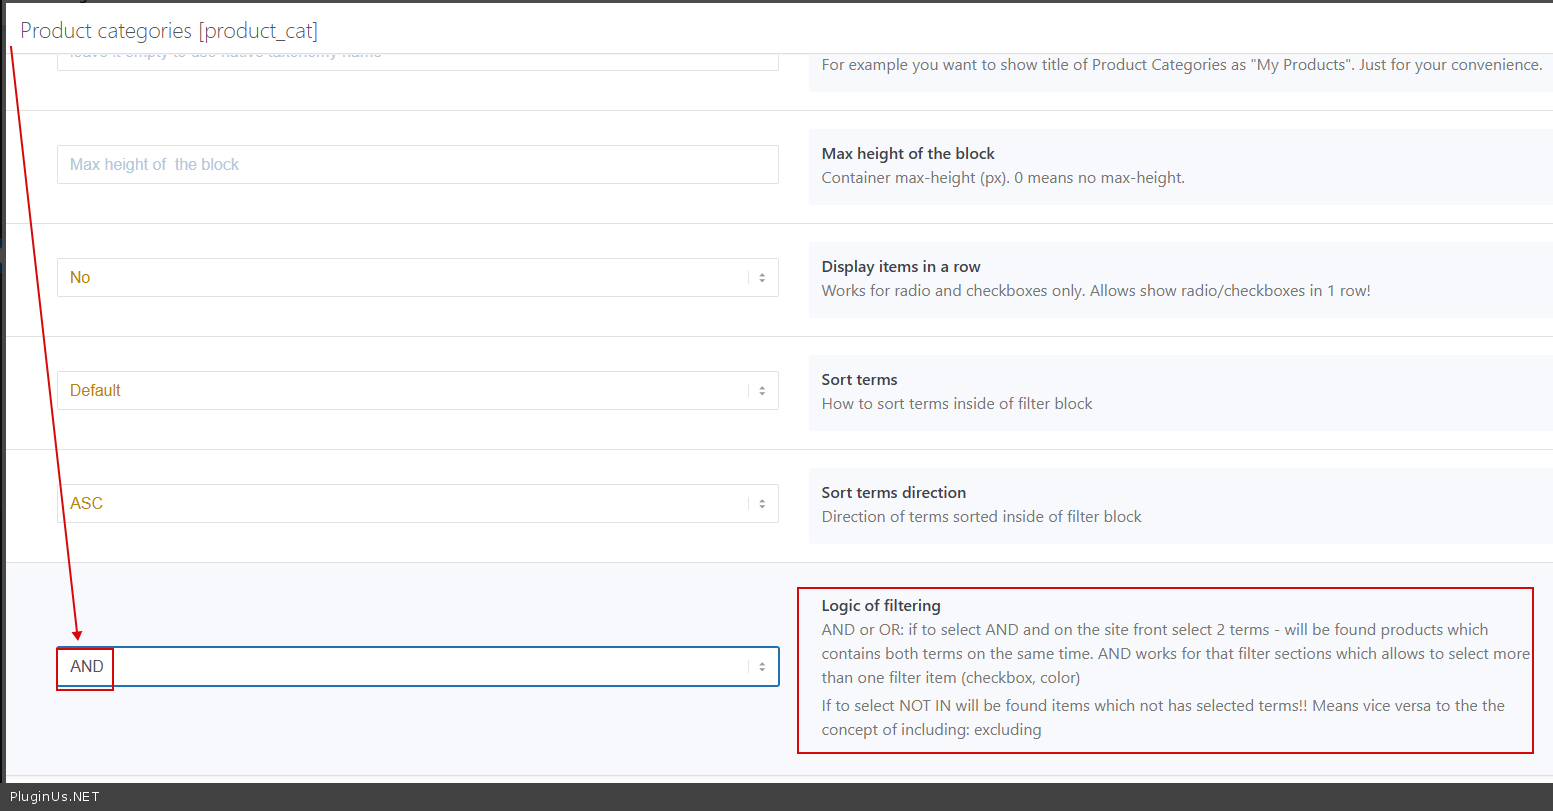Viewport: 1553px width, 811px height.
Task: Click the NOT IN explanation paragraph
Action: click(1163, 717)
